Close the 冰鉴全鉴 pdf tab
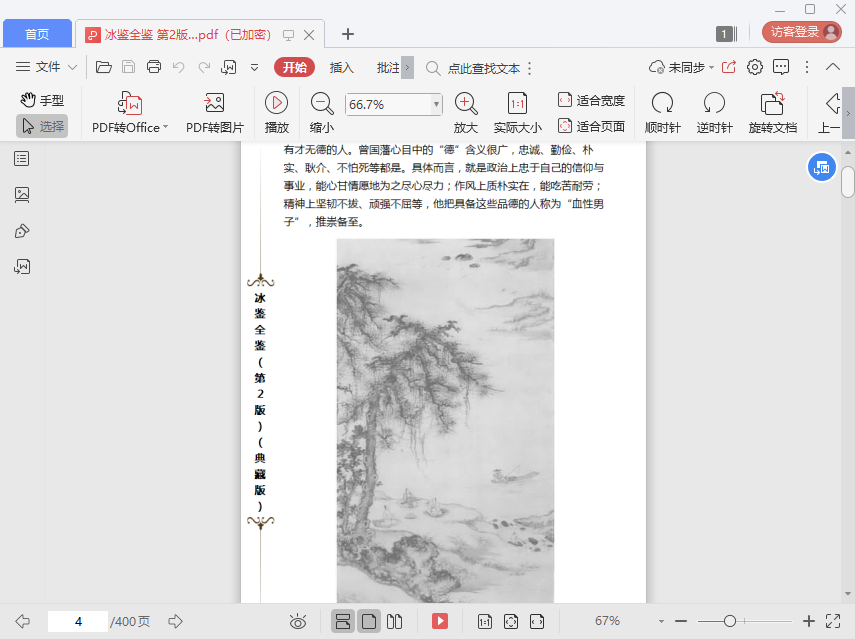855x639 pixels. [309, 35]
